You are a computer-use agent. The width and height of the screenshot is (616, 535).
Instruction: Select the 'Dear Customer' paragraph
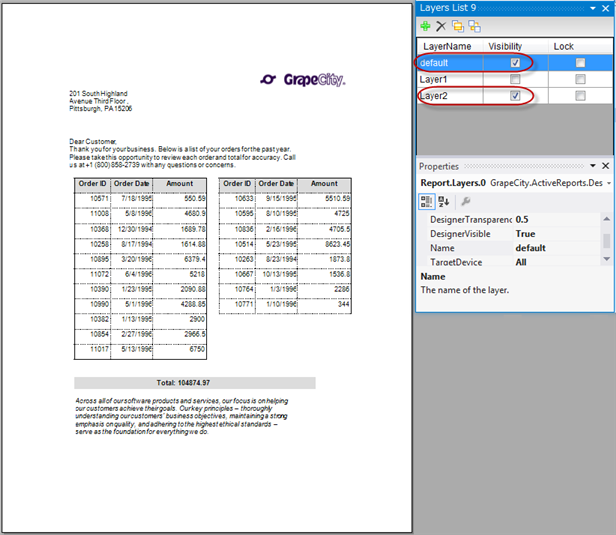click(x=182, y=153)
